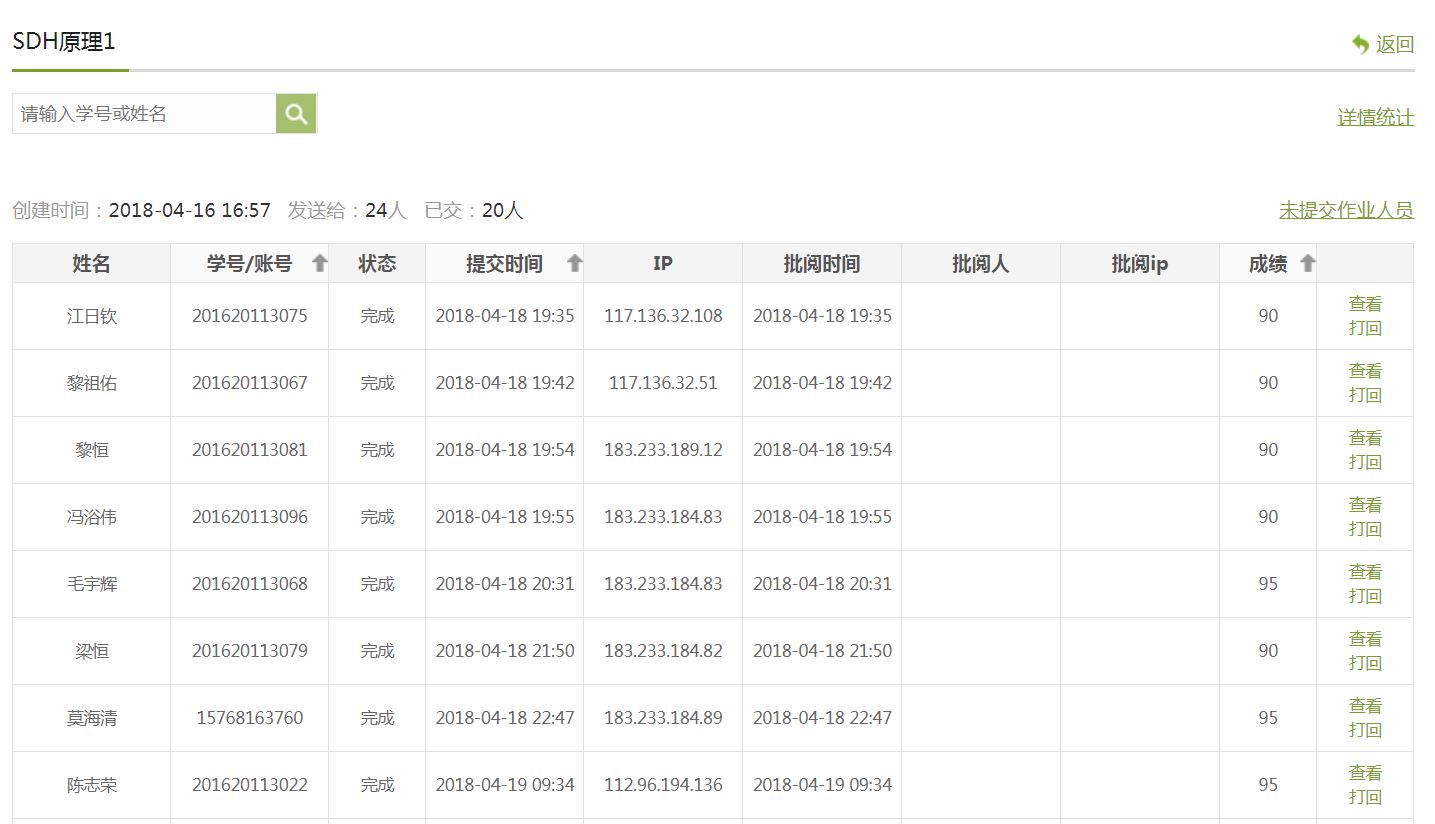Sort by 学号/账号 arrow icon
The image size is (1435, 824).
tap(320, 263)
